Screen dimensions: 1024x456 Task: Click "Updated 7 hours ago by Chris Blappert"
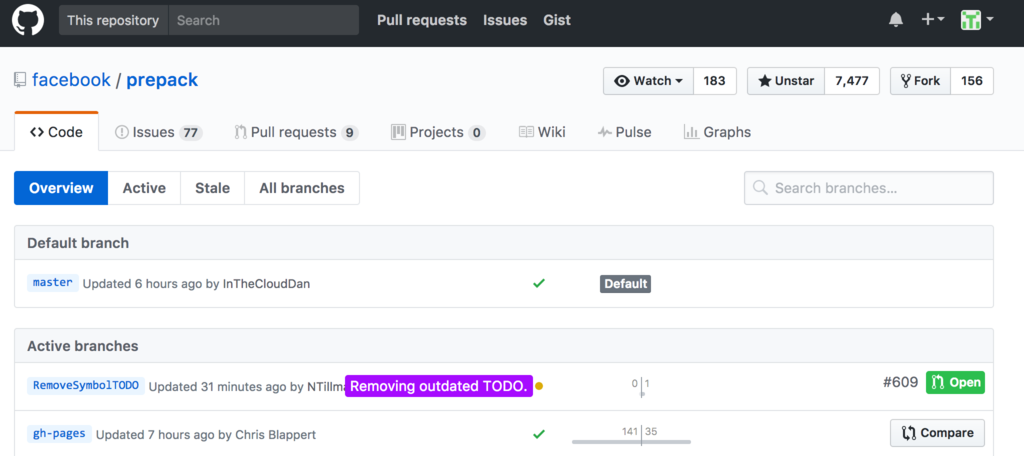pyautogui.click(x=206, y=434)
